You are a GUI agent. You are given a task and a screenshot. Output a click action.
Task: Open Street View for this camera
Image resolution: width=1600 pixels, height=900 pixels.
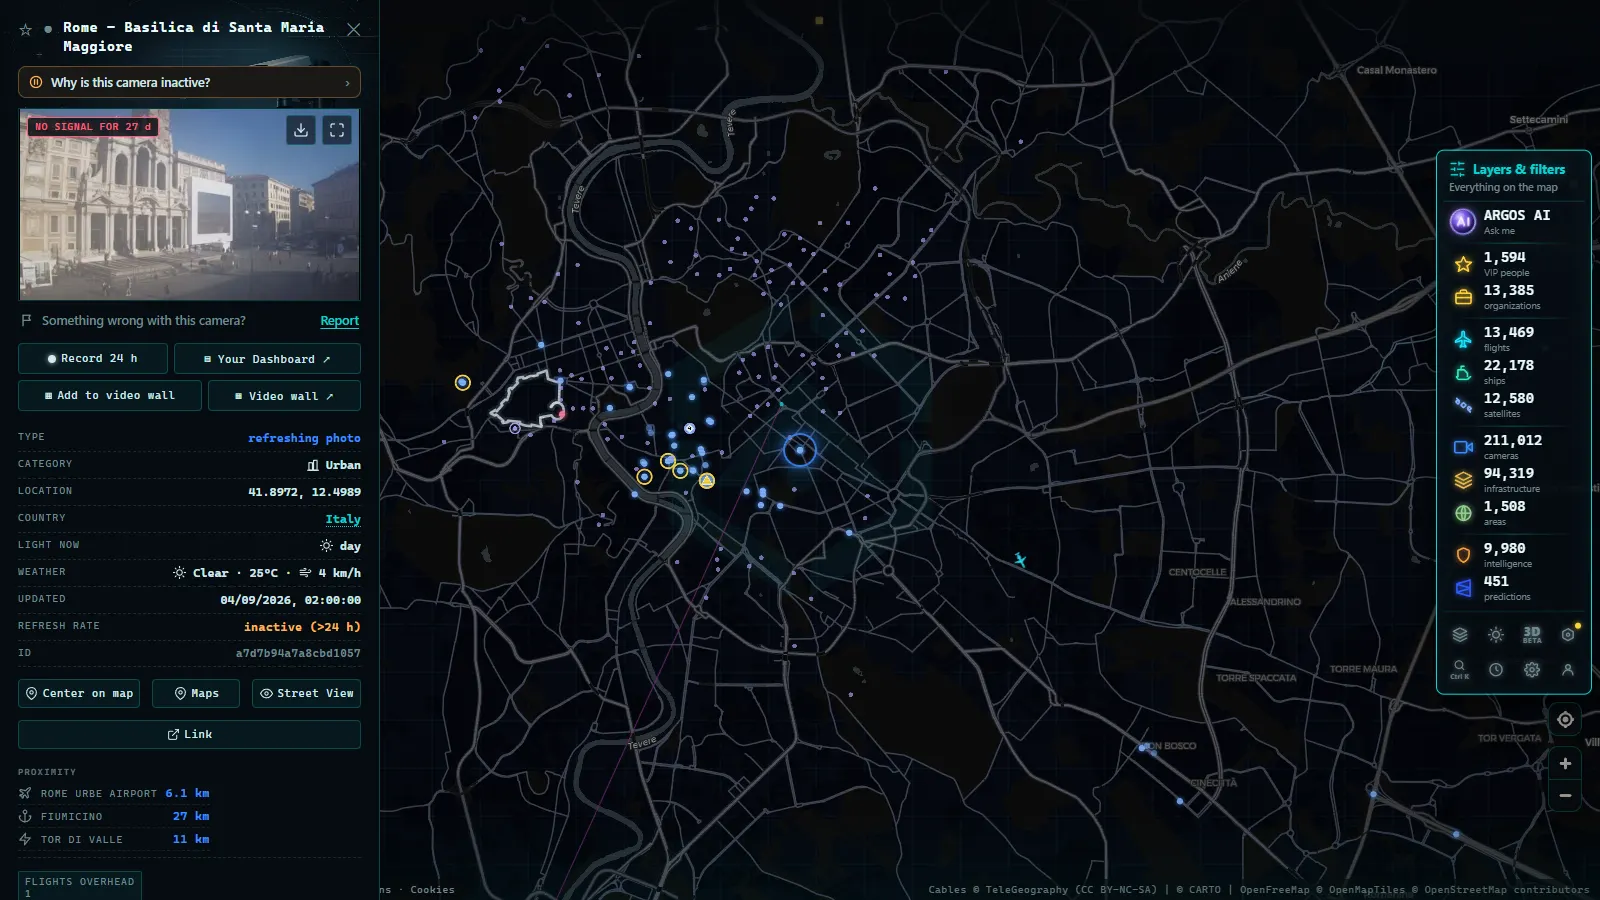point(306,693)
